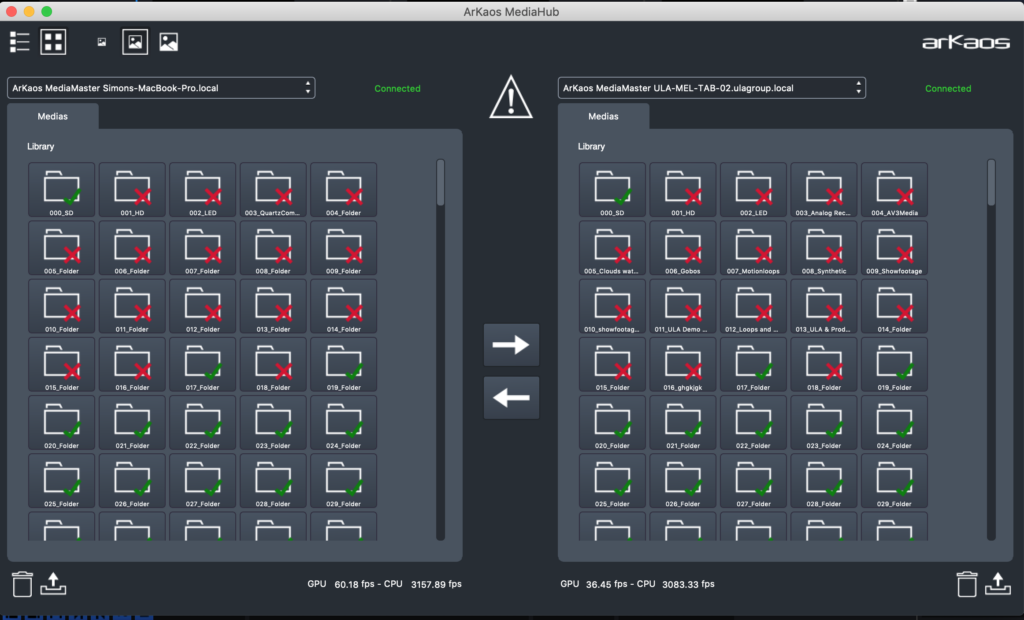Click Connected status beside ULA-MEL-TAB-02 selector
1024x620 pixels.
(x=948, y=89)
